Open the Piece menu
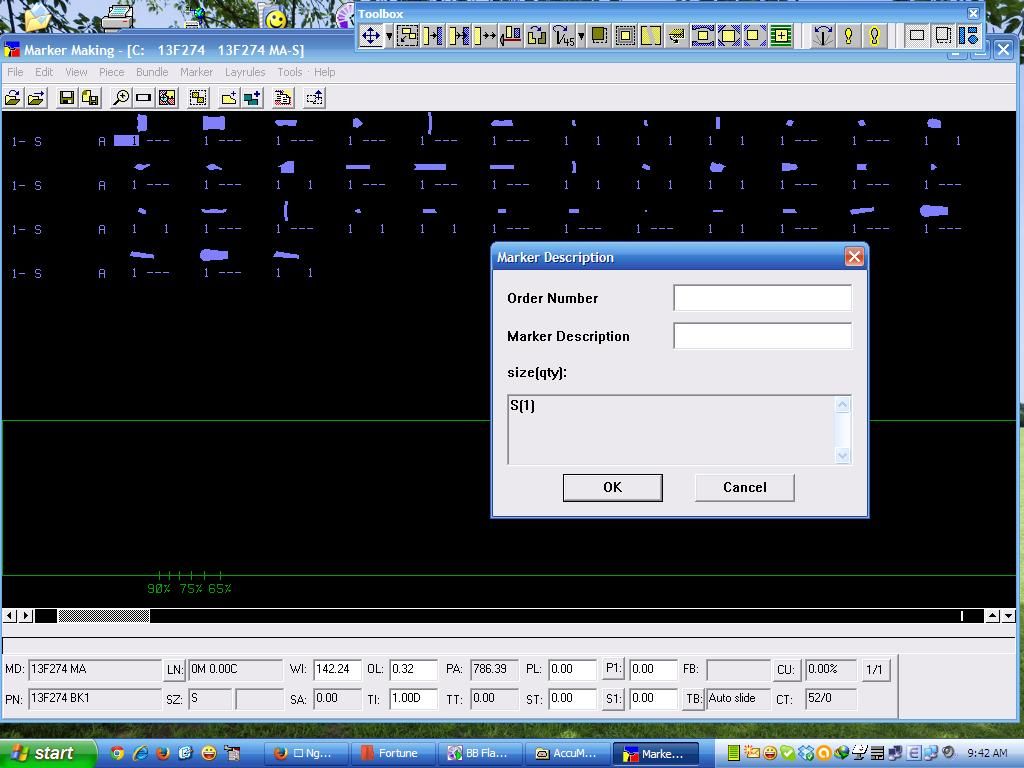The image size is (1024, 768). coord(112,72)
